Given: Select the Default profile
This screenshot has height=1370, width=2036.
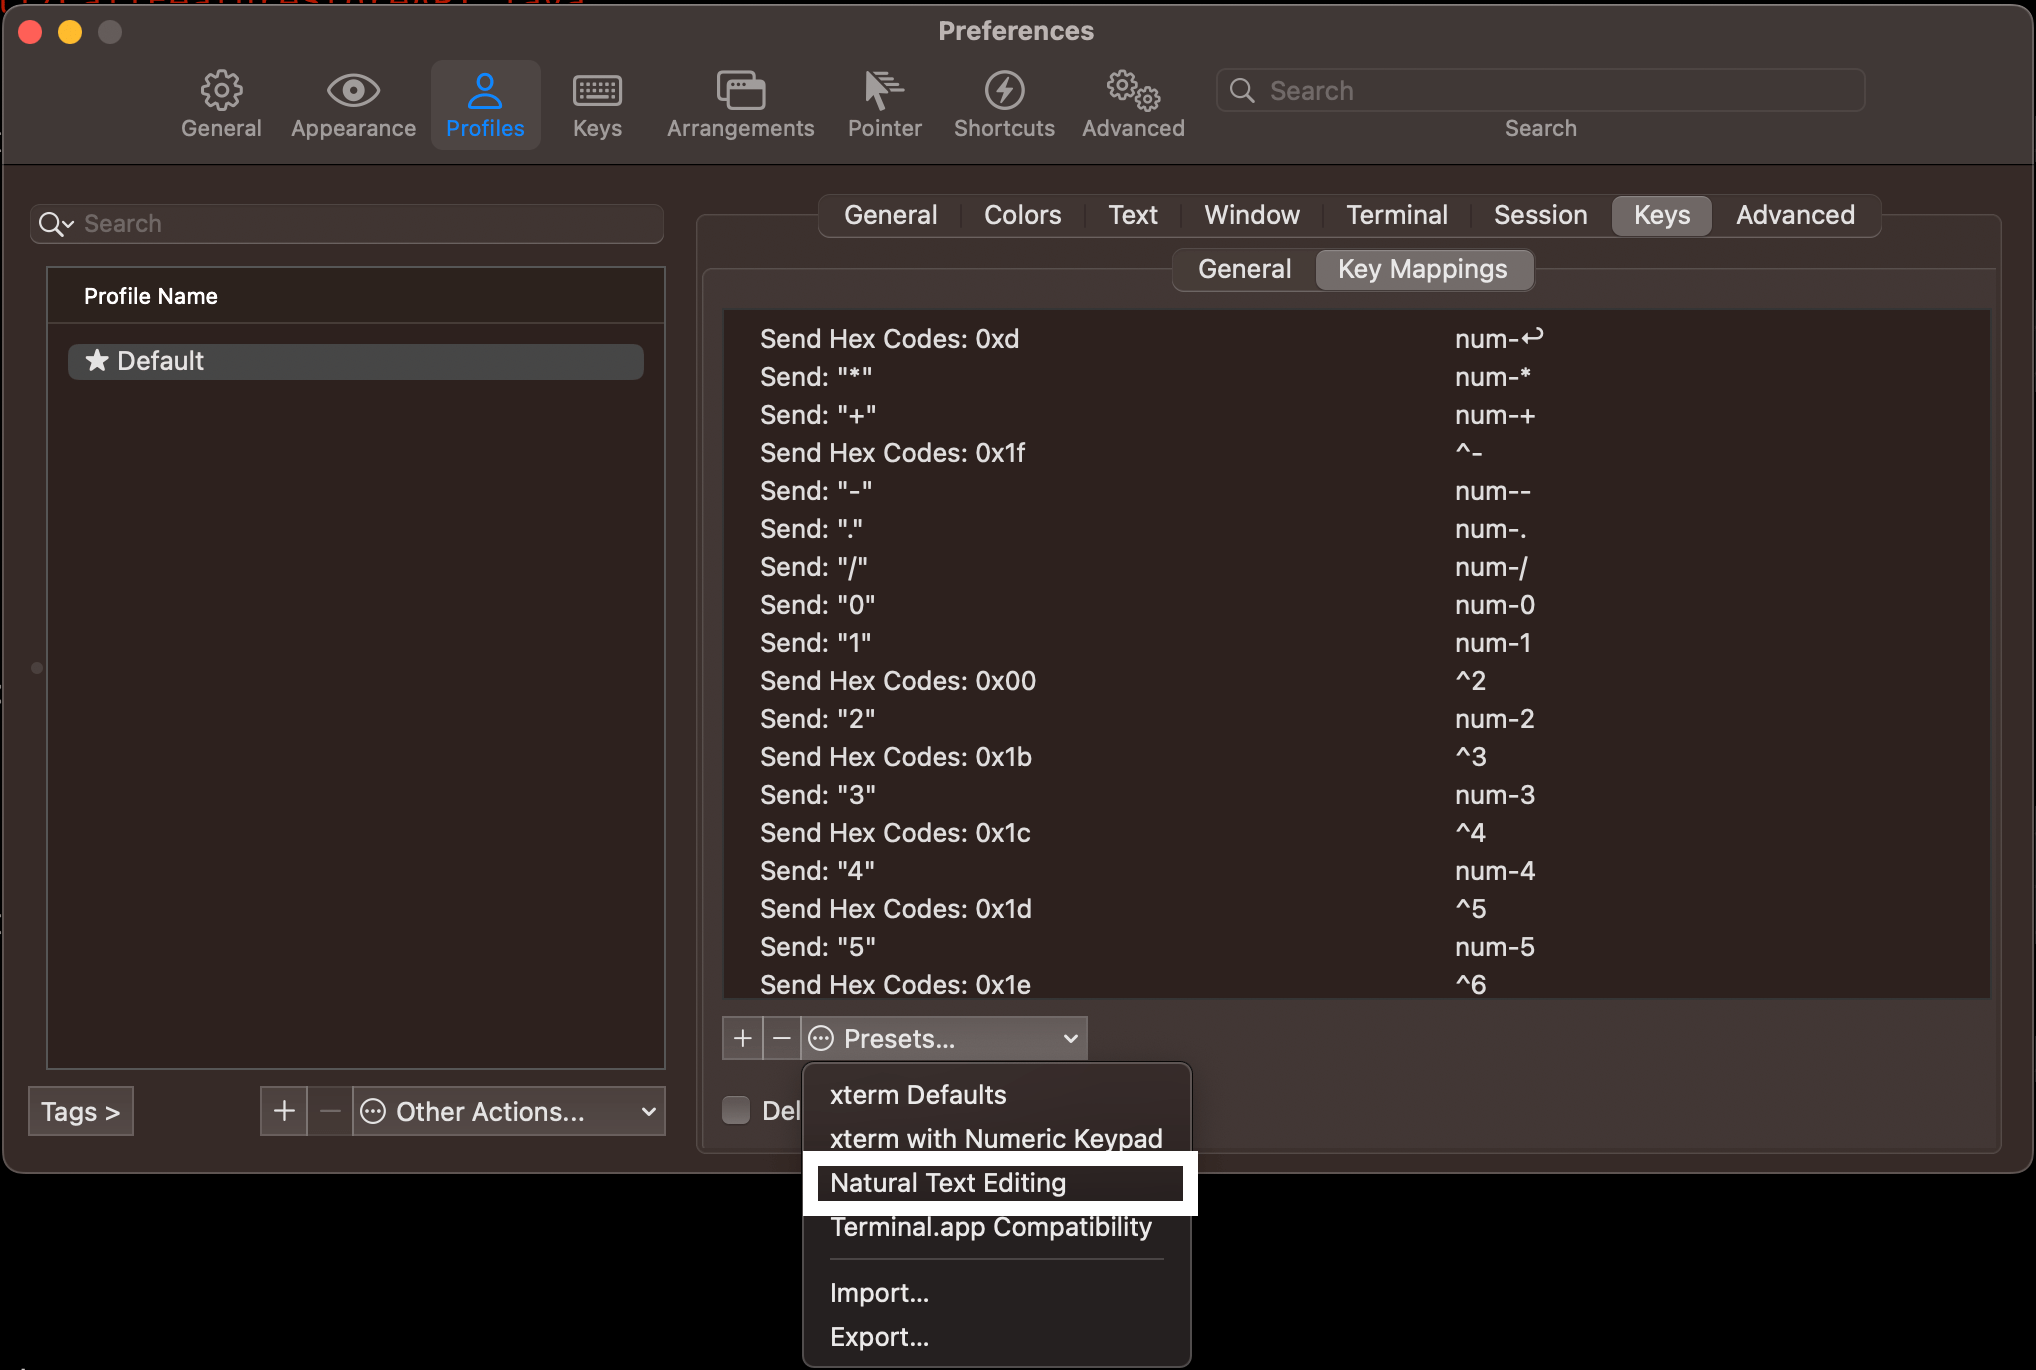Looking at the screenshot, I should click(x=355, y=361).
